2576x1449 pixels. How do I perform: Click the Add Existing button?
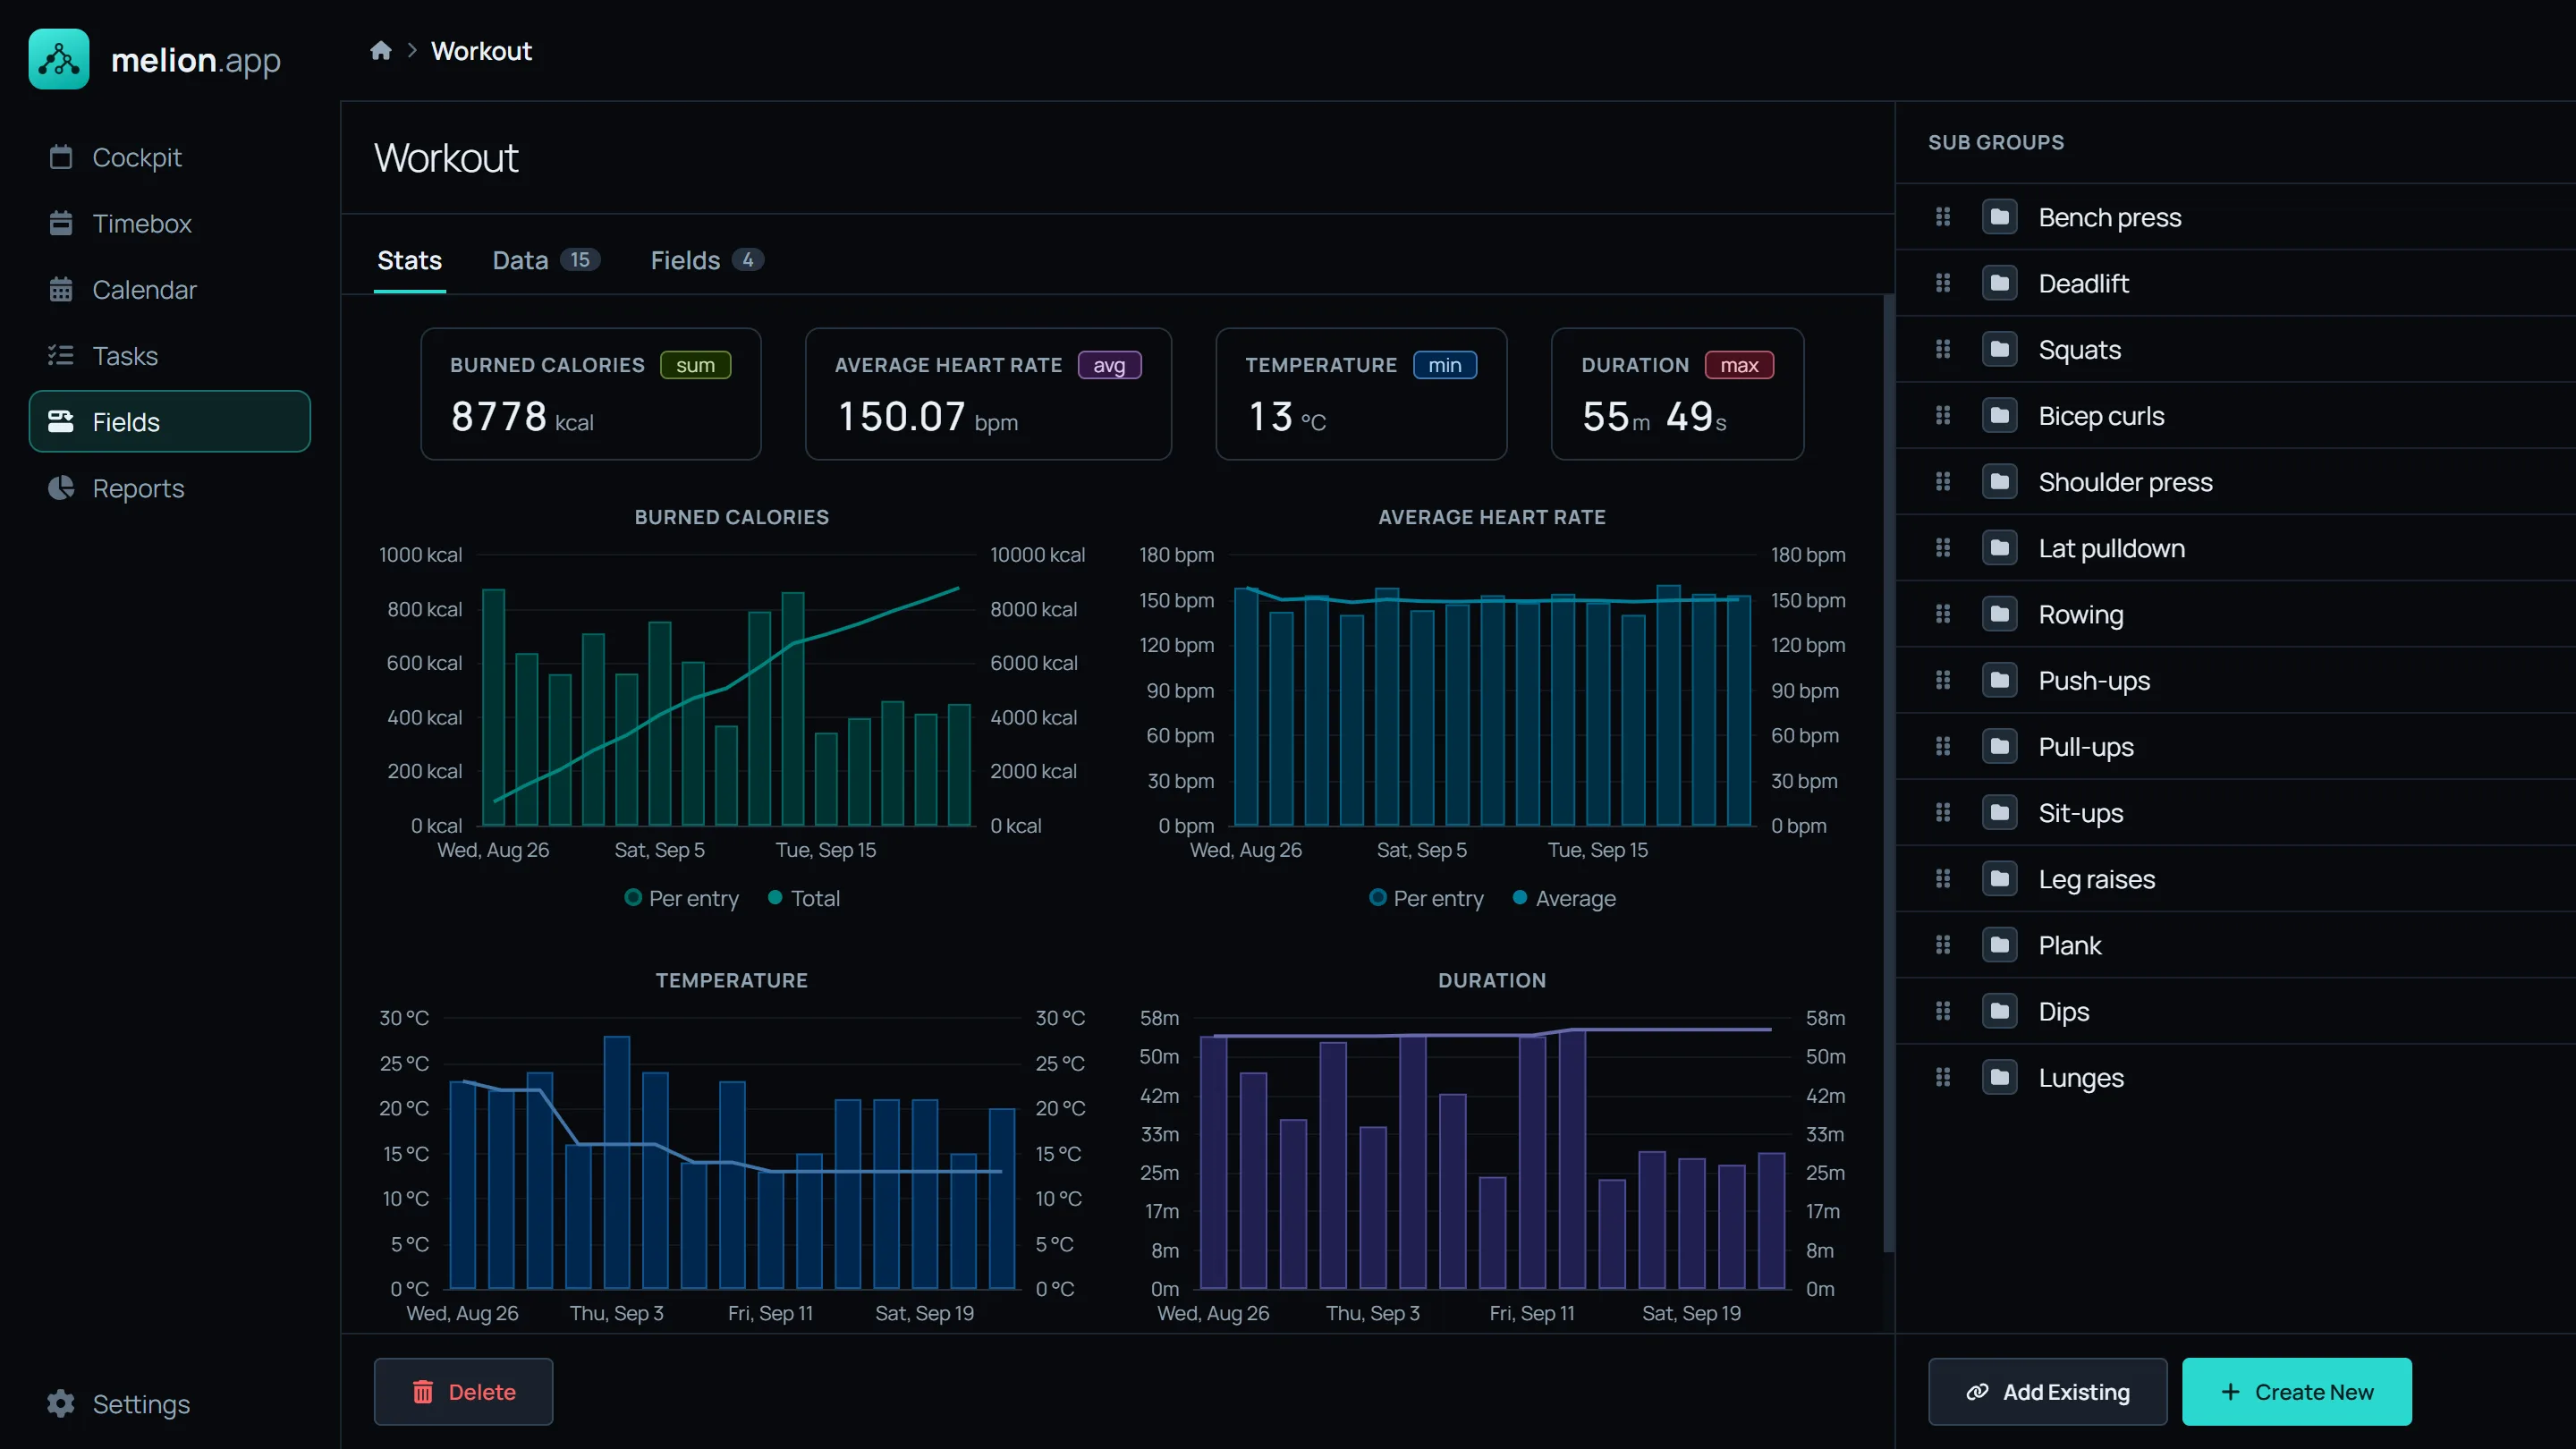pos(2047,1391)
